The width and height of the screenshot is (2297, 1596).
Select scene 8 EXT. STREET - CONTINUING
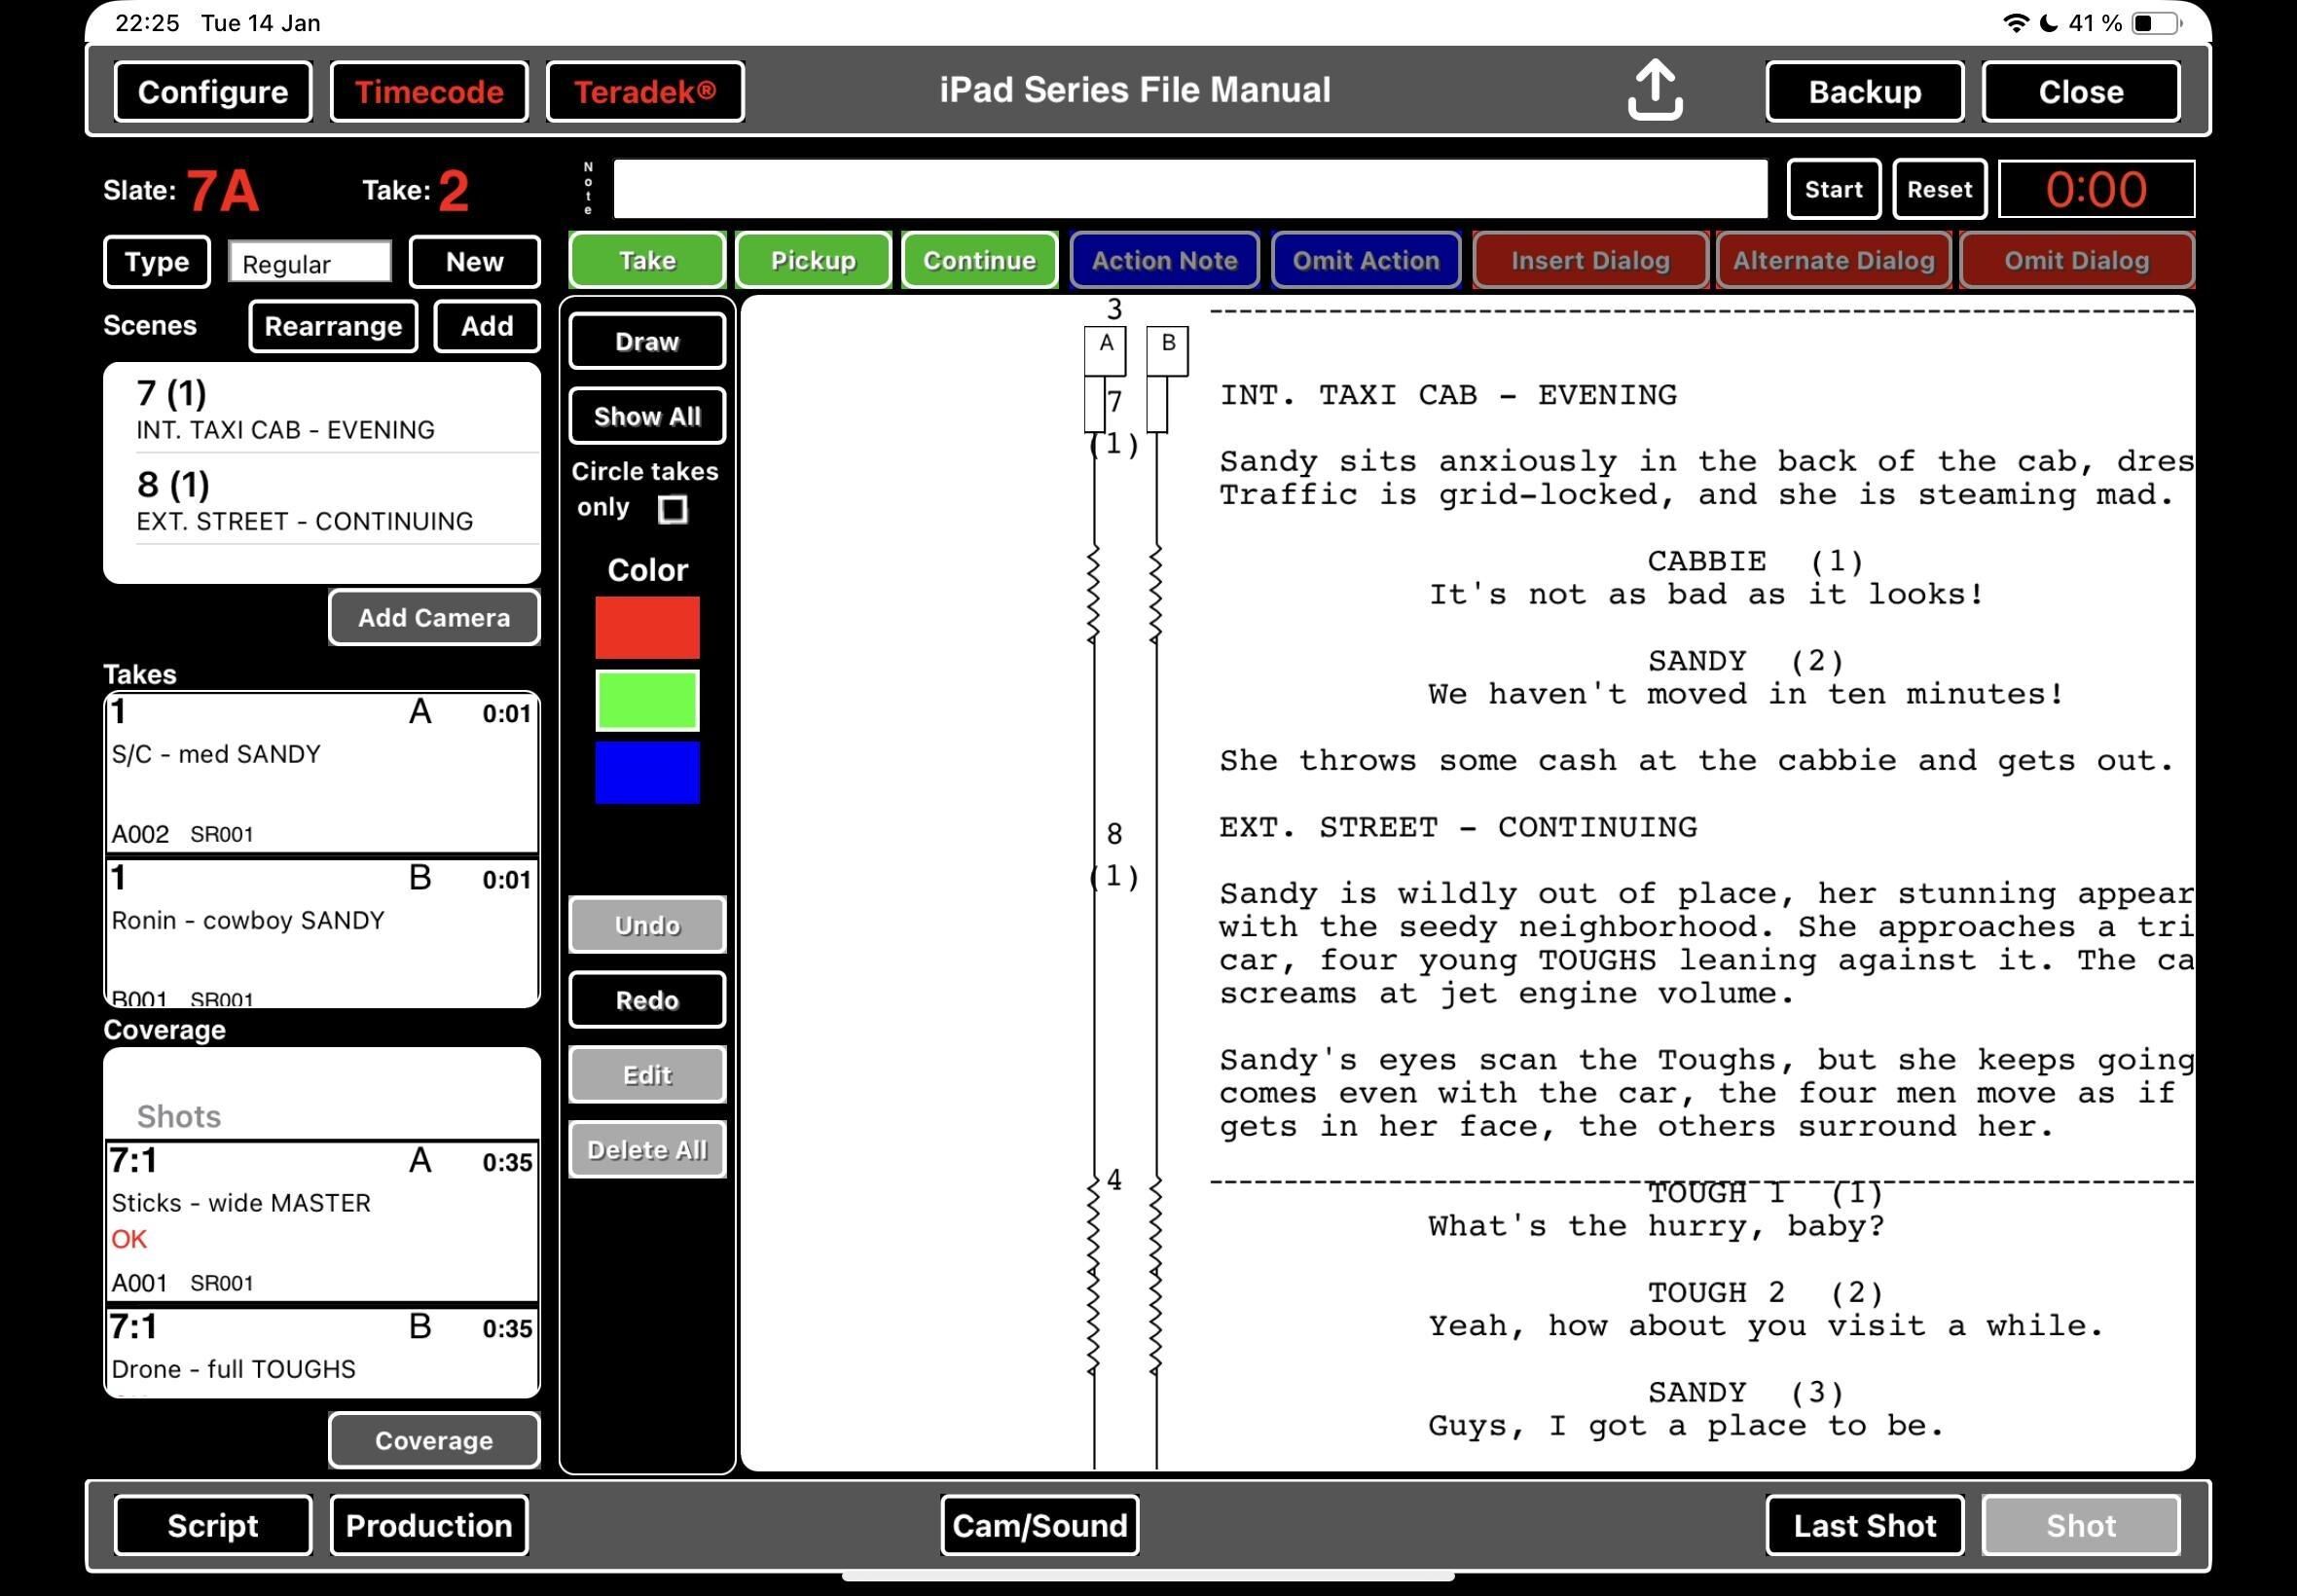click(x=320, y=501)
